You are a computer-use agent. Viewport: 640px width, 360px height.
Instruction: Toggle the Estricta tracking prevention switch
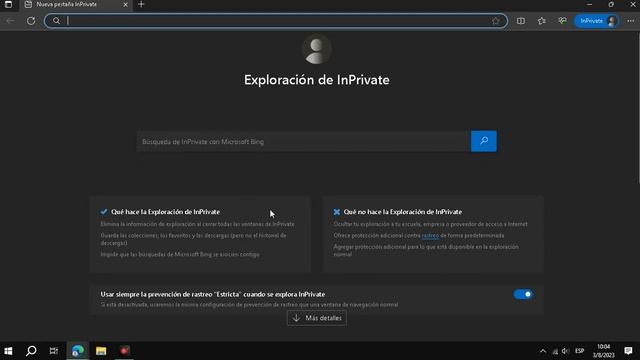[x=523, y=294]
